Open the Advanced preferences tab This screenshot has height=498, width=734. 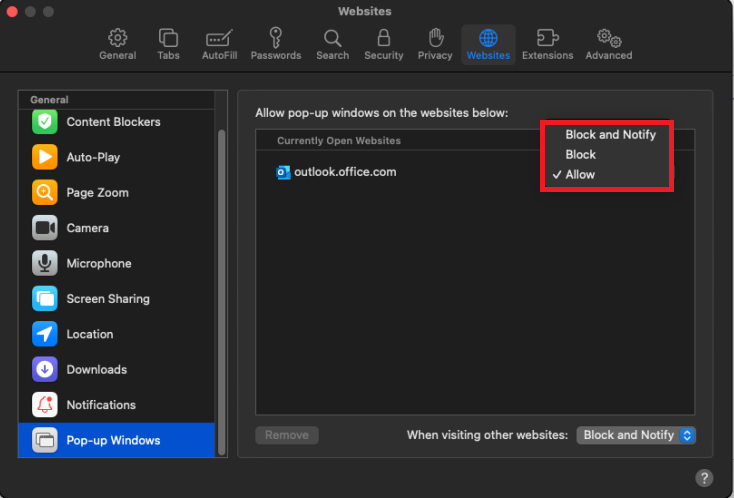pyautogui.click(x=609, y=45)
